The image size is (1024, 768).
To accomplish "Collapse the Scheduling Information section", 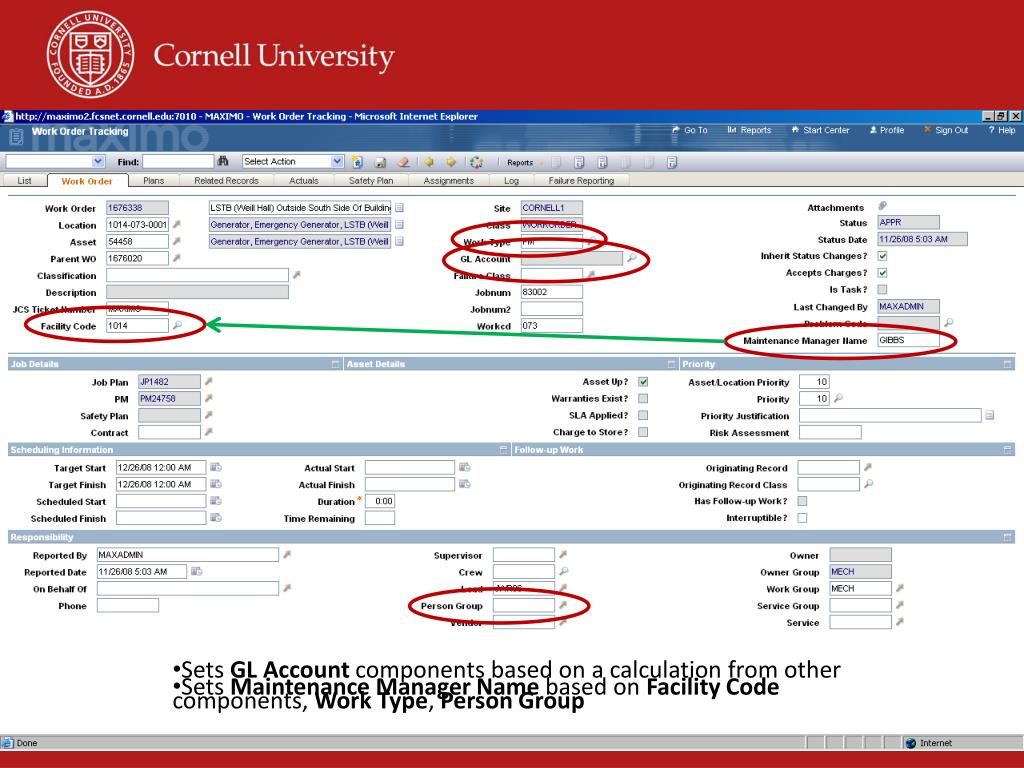I will click(x=504, y=449).
